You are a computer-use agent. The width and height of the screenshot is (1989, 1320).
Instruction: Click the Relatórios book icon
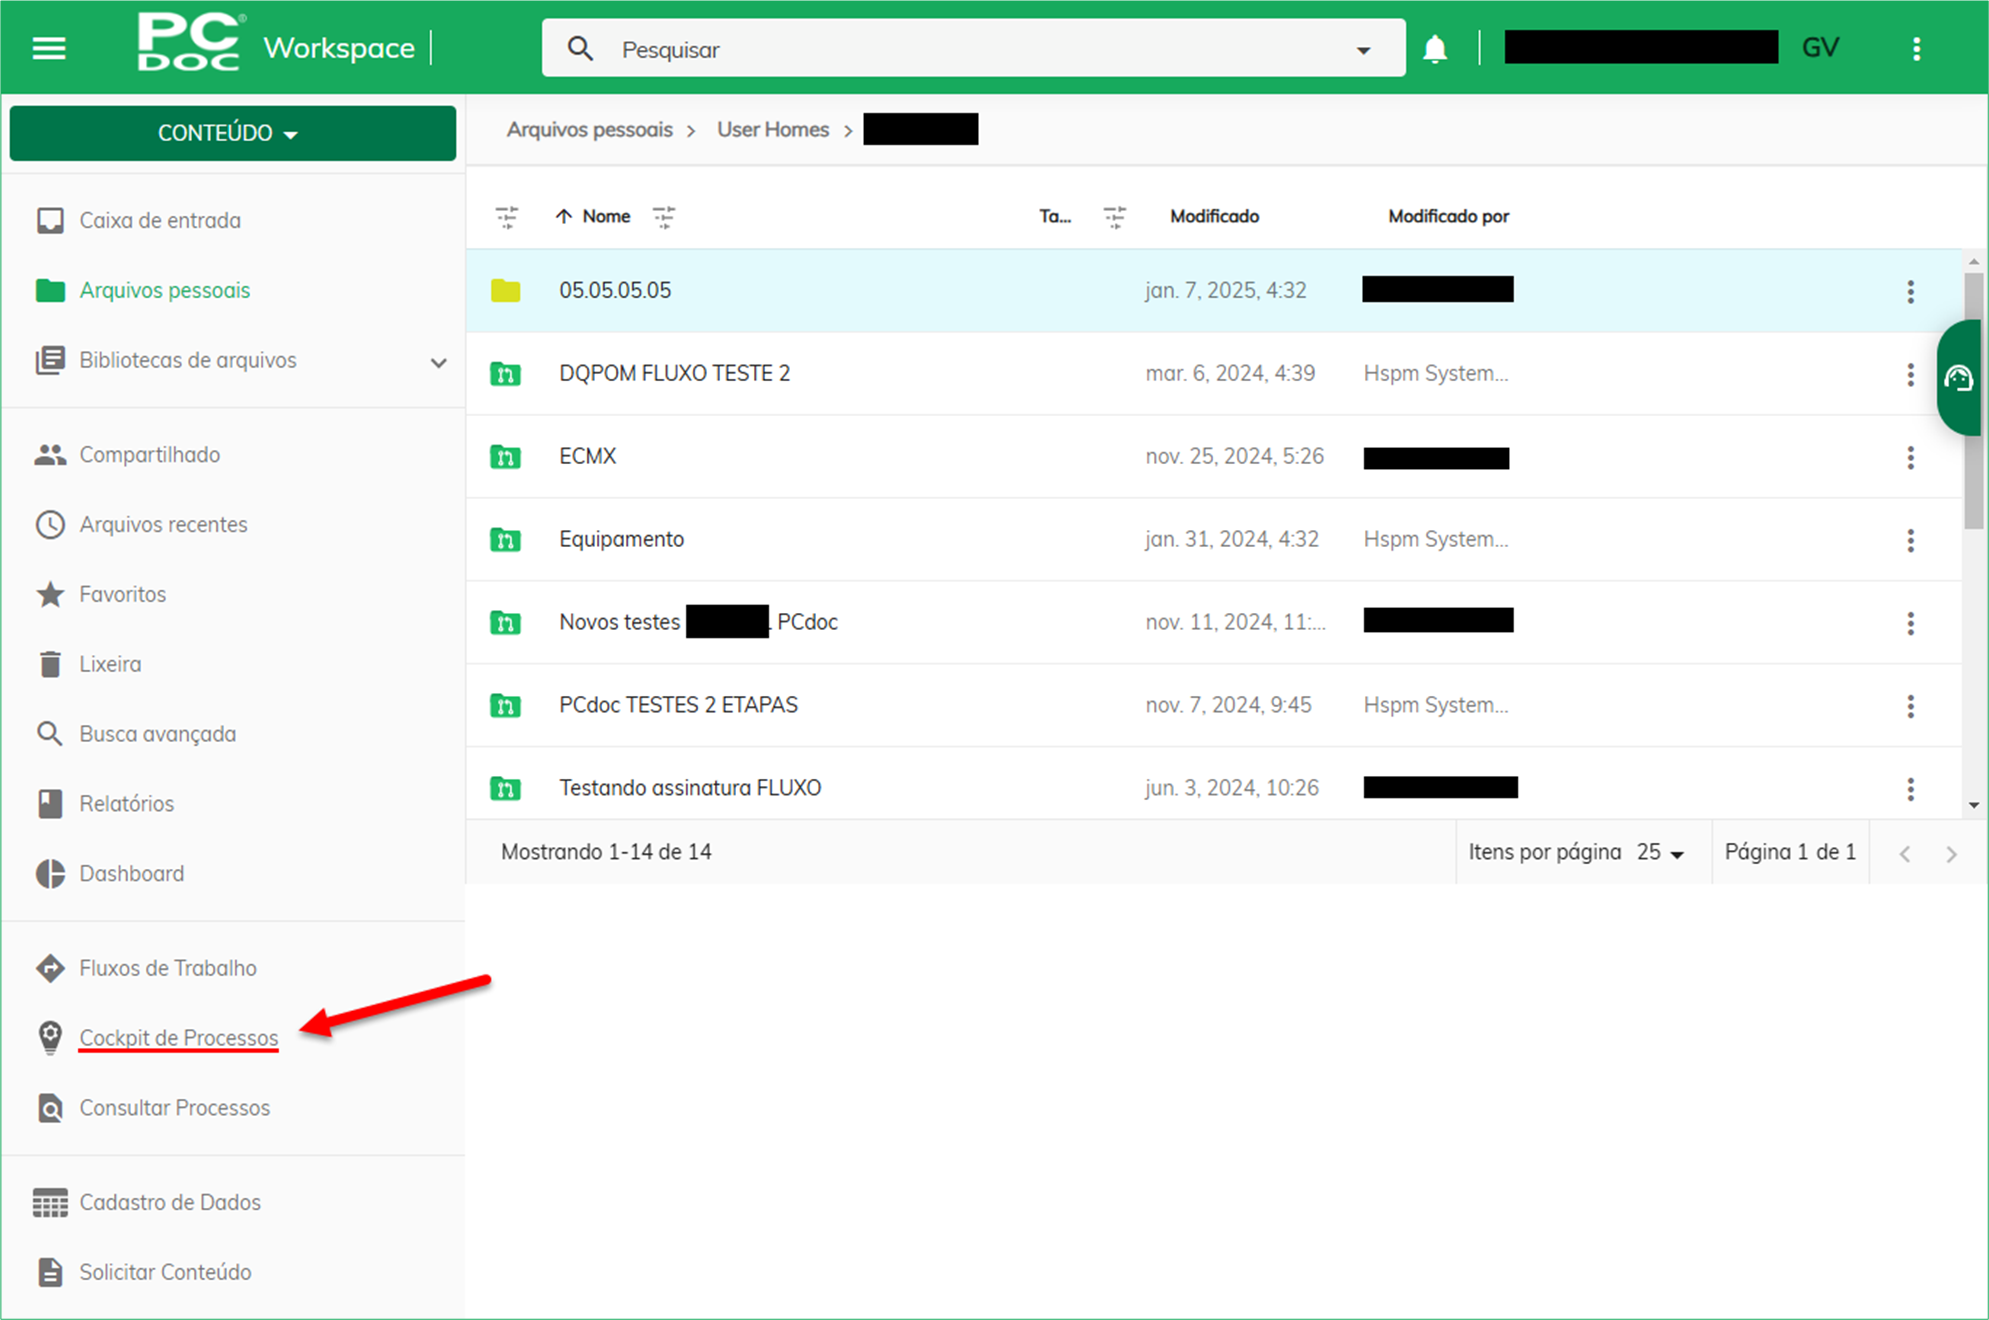(50, 804)
